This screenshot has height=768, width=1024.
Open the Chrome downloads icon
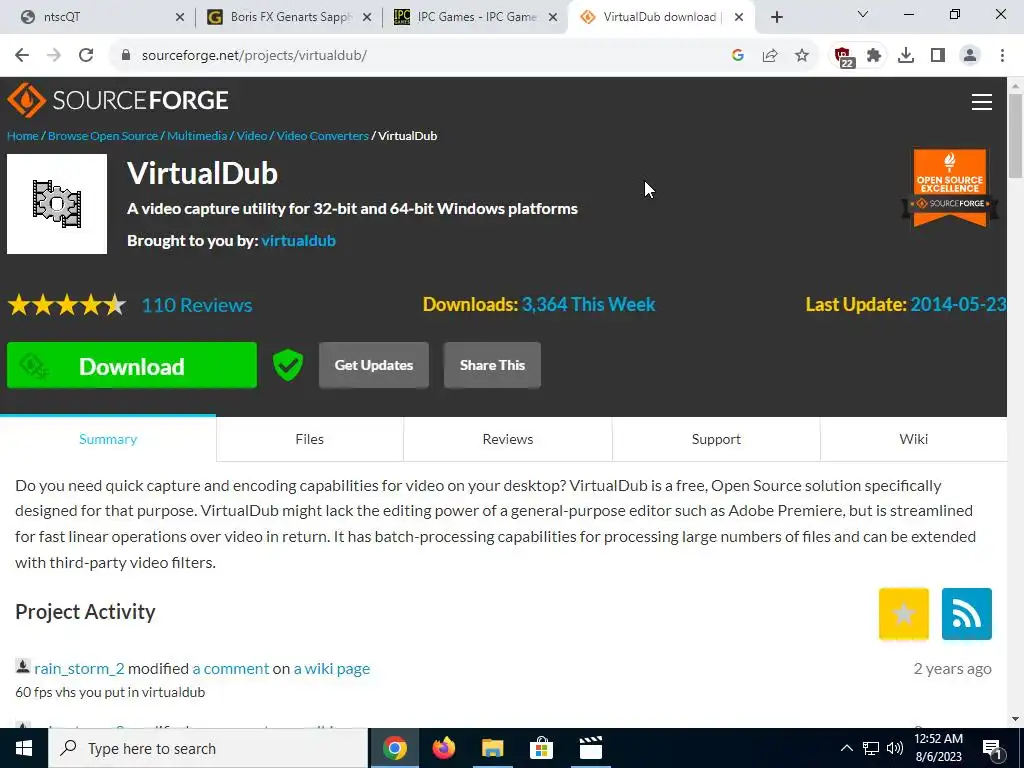click(x=906, y=56)
